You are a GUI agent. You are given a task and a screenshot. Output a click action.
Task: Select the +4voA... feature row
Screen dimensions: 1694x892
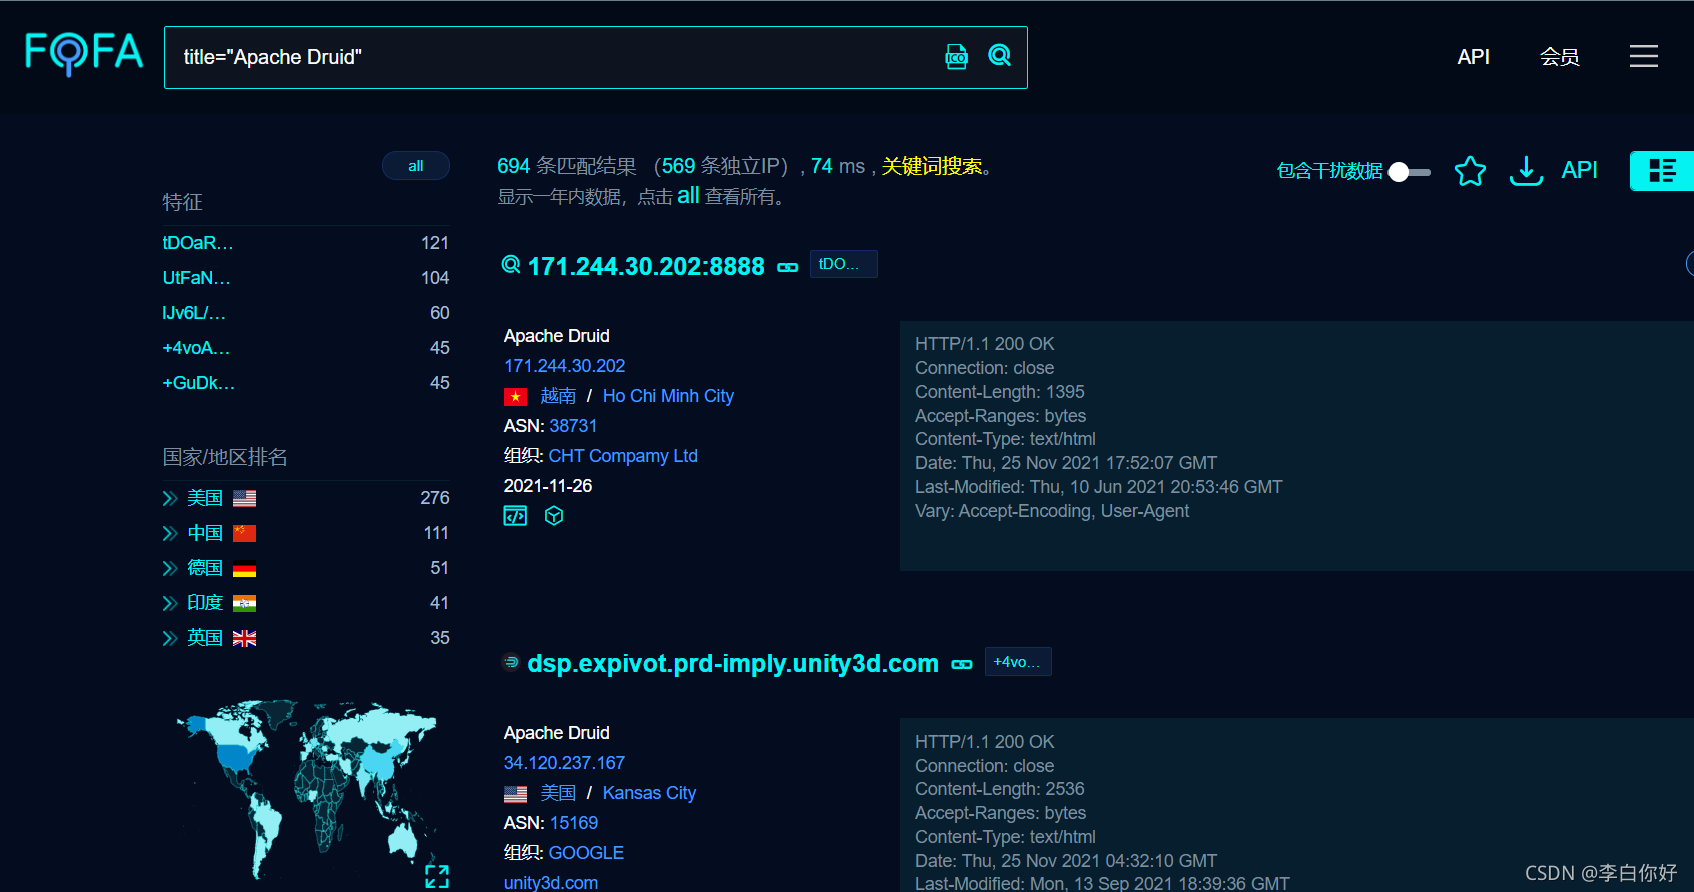[306, 348]
